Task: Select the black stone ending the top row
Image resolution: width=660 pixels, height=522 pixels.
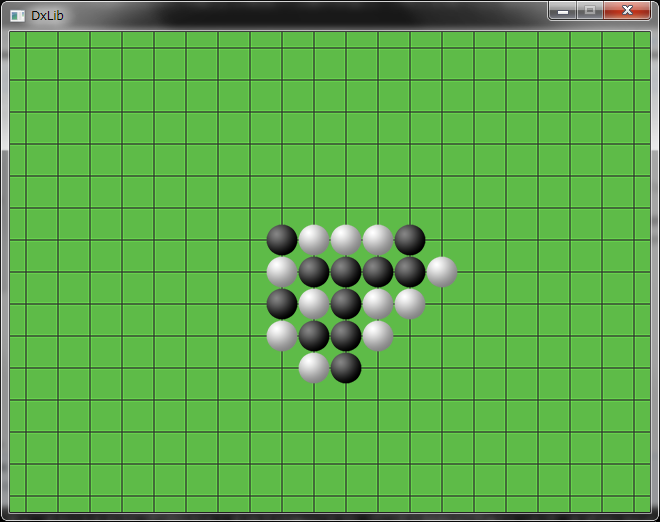Action: point(410,240)
